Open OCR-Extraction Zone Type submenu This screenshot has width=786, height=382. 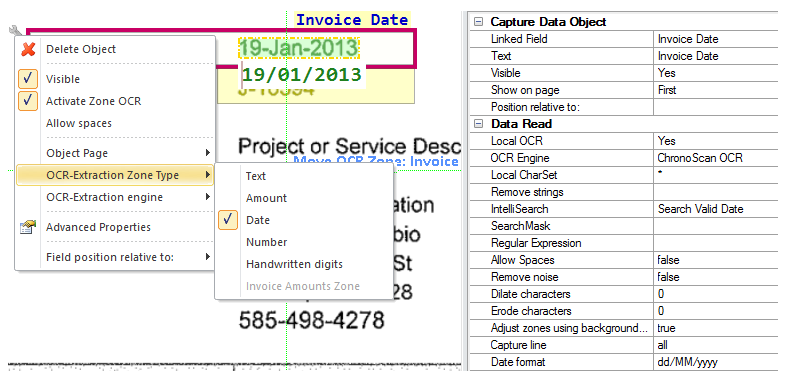(115, 175)
